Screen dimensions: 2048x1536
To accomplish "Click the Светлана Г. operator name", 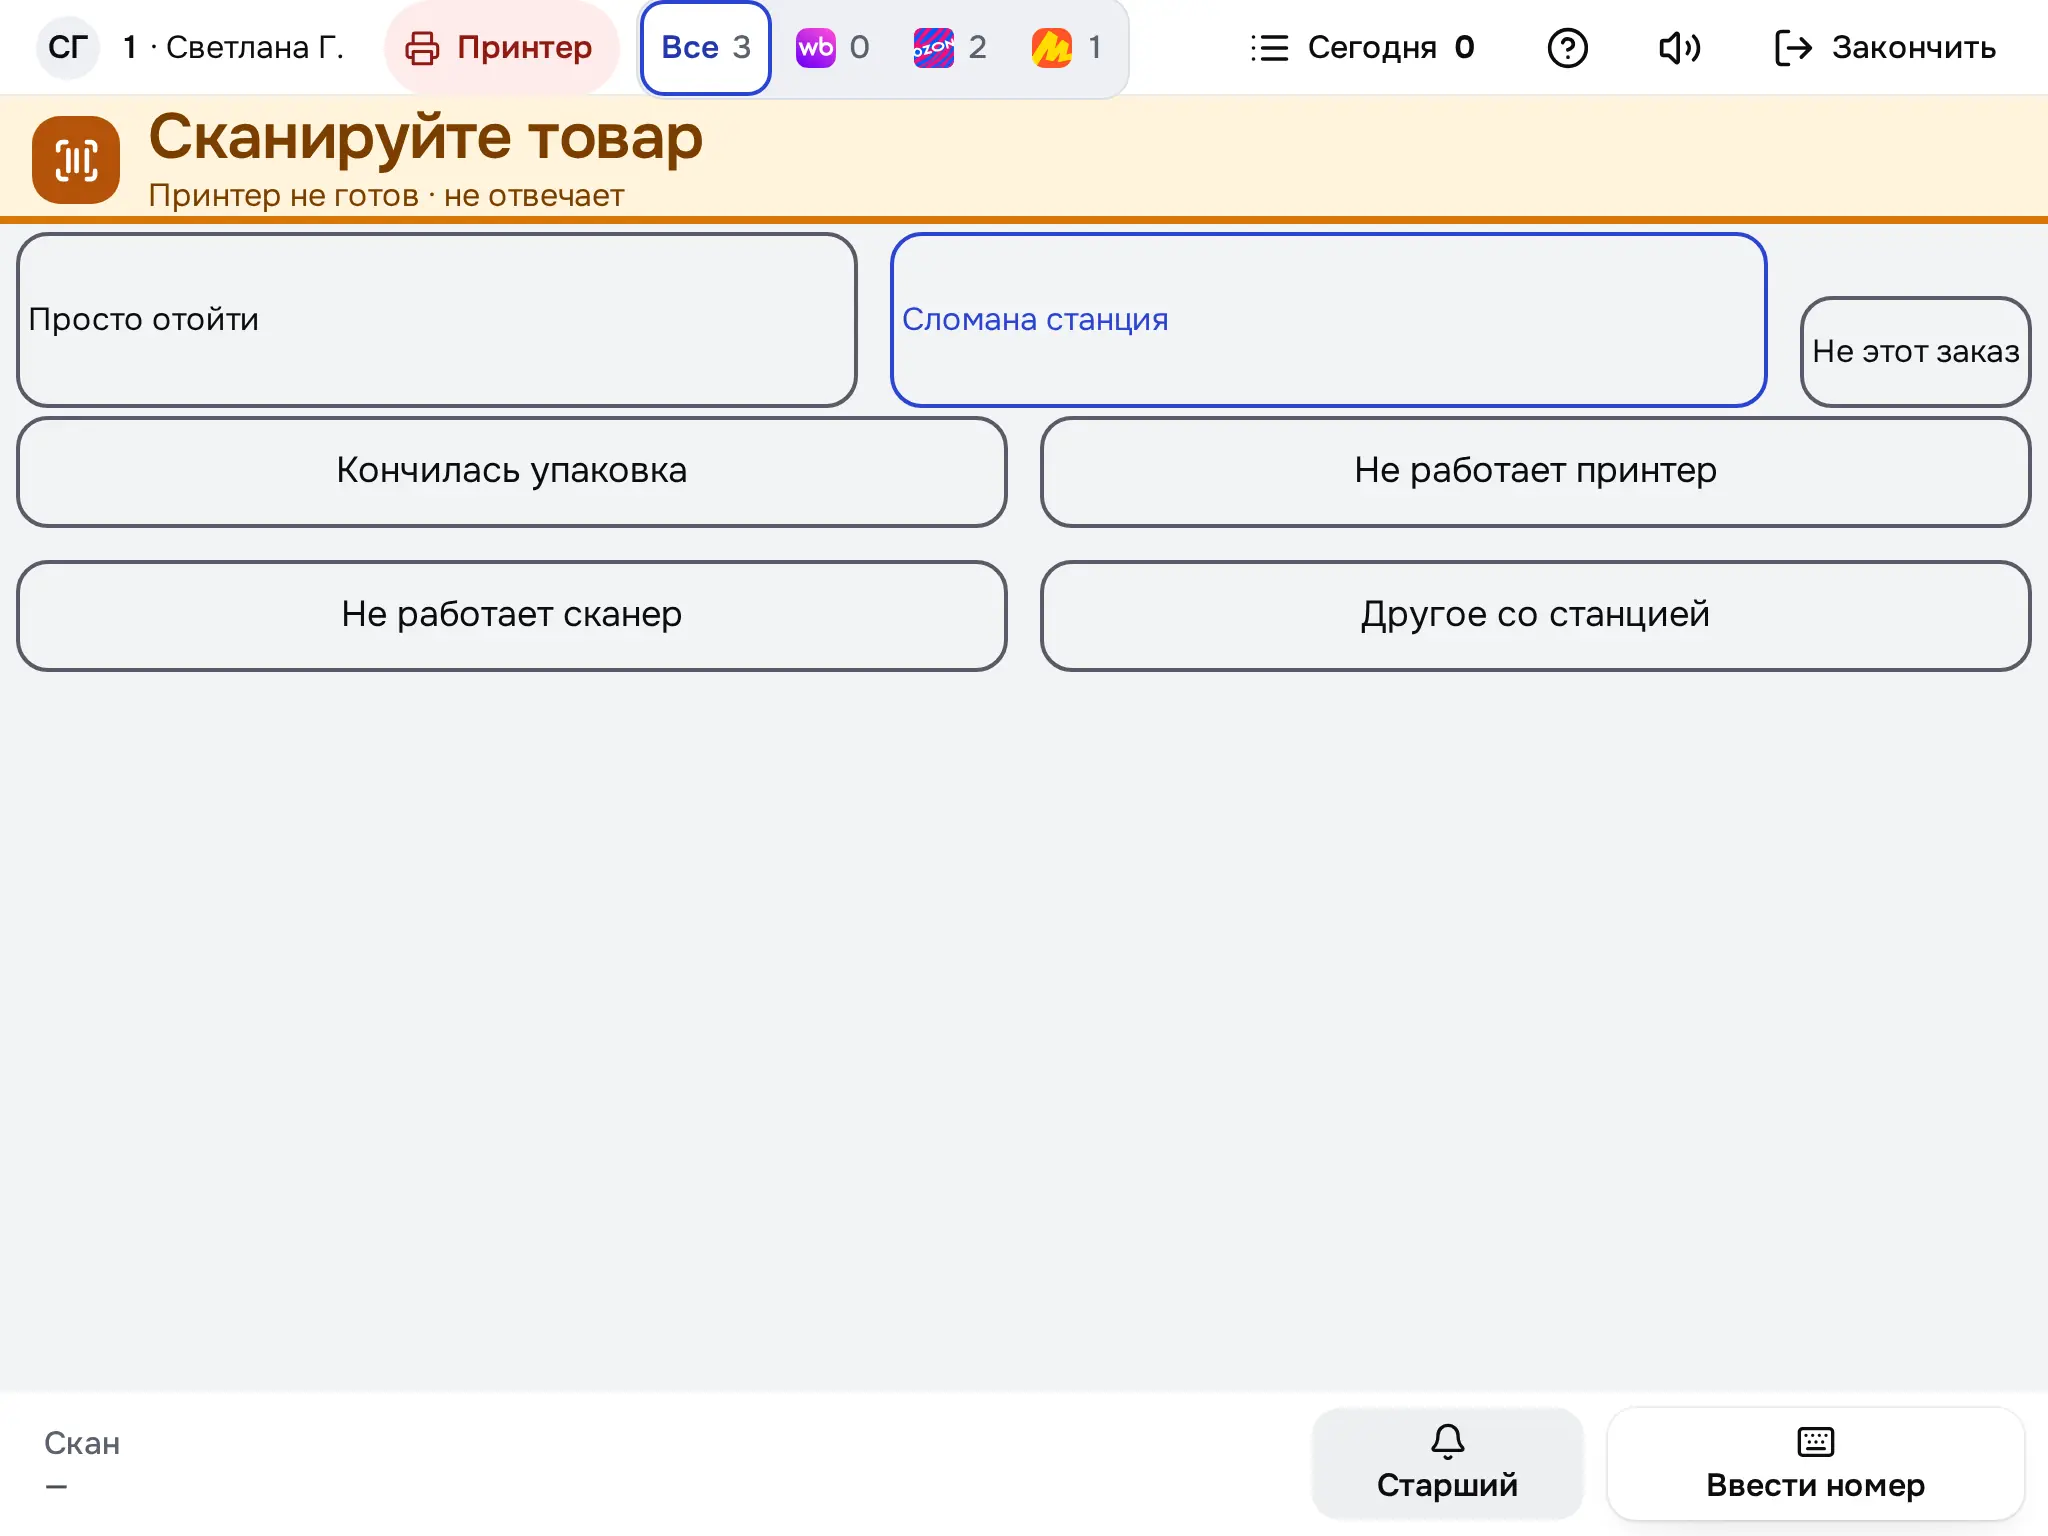I will coord(255,47).
